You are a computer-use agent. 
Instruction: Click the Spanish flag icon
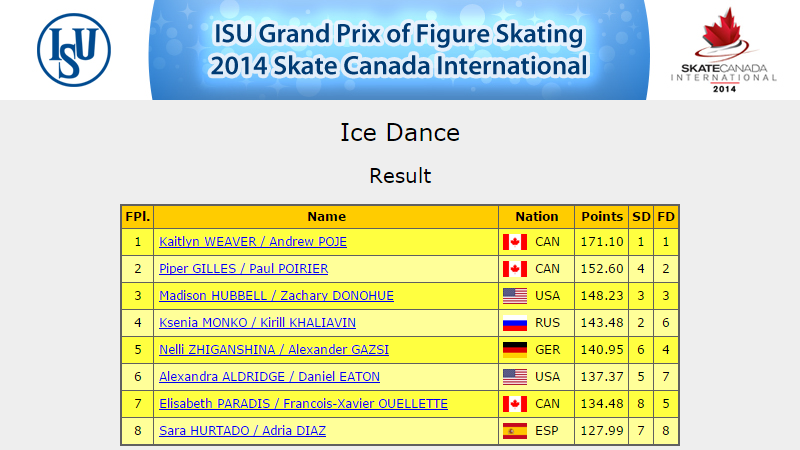(x=515, y=431)
